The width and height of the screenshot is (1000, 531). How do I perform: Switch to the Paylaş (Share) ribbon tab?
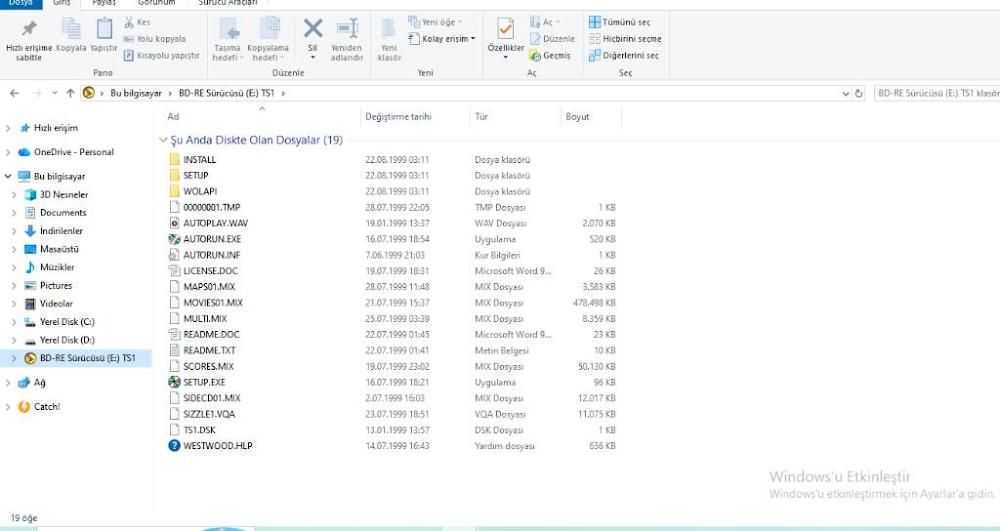pos(103,3)
